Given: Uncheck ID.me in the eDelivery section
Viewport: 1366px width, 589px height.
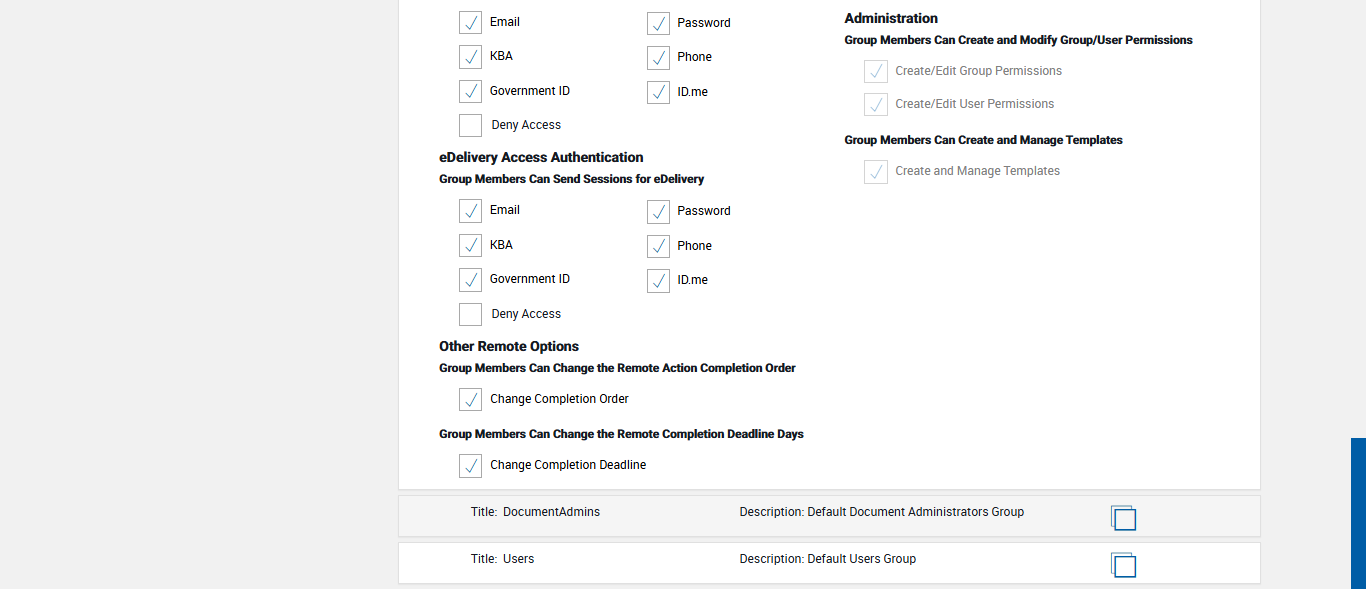Looking at the screenshot, I should click(658, 281).
